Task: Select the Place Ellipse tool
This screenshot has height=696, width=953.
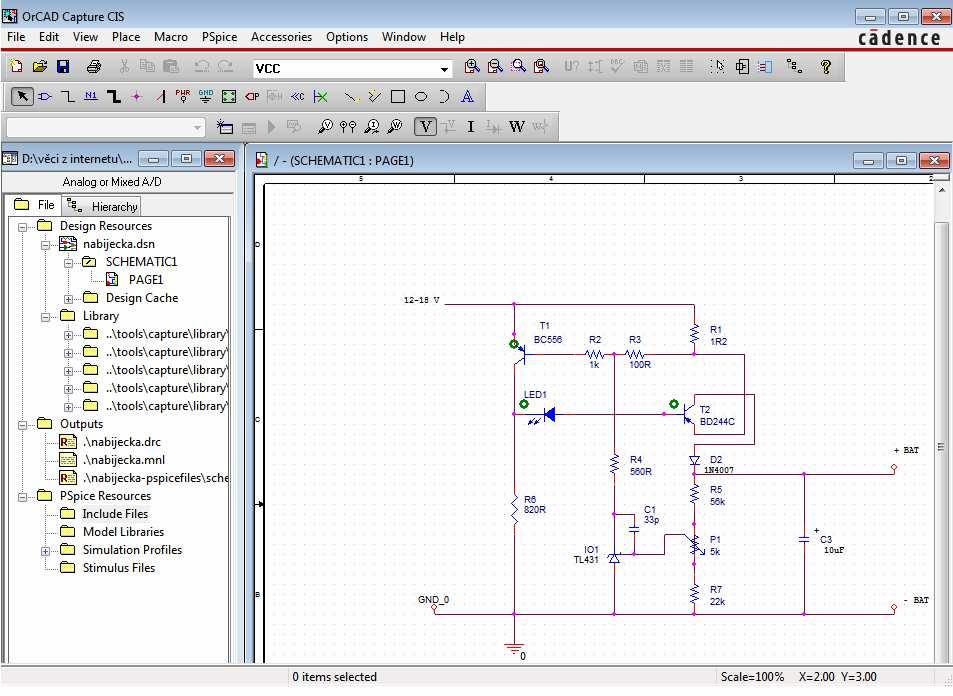Action: (x=421, y=97)
